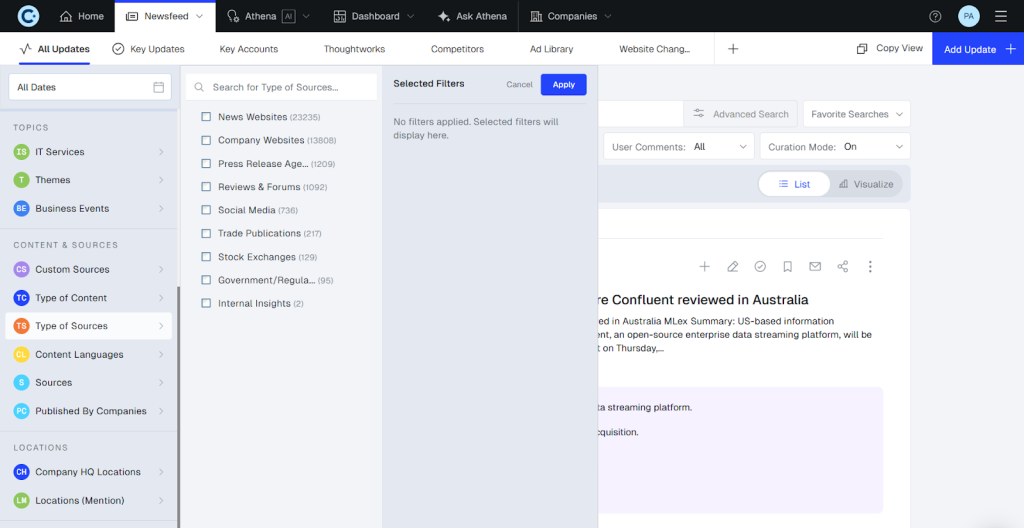The width and height of the screenshot is (1024, 528).
Task: Click the Apply filters button
Action: pyautogui.click(x=563, y=85)
